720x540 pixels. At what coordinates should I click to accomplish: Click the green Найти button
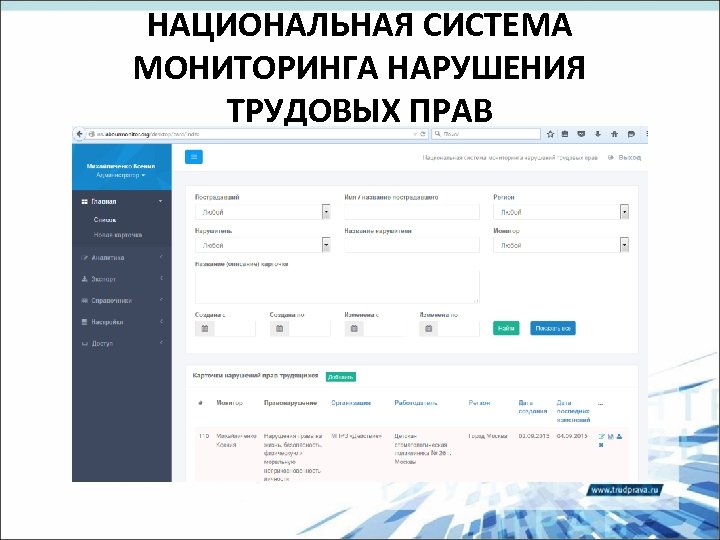point(506,328)
